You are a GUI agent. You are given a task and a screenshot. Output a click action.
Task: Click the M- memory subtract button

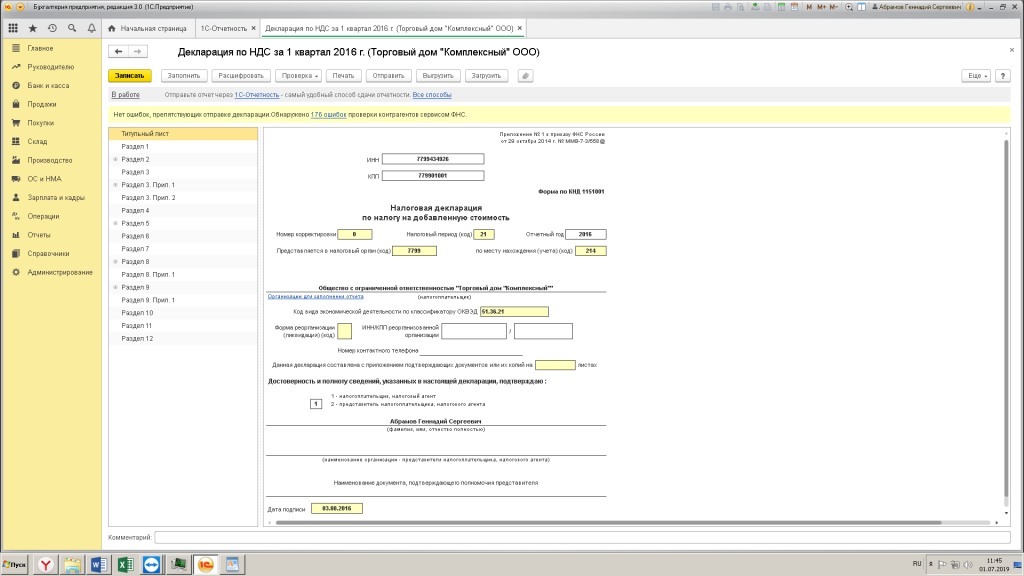tap(834, 7)
